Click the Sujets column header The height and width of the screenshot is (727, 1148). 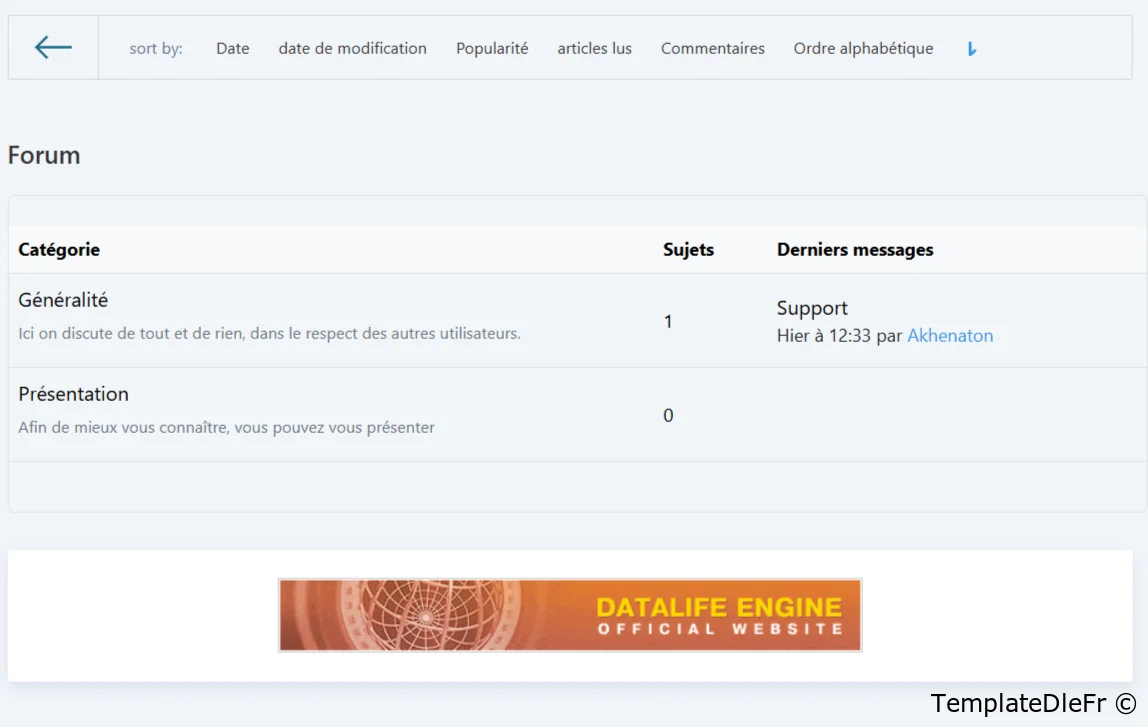tap(688, 250)
